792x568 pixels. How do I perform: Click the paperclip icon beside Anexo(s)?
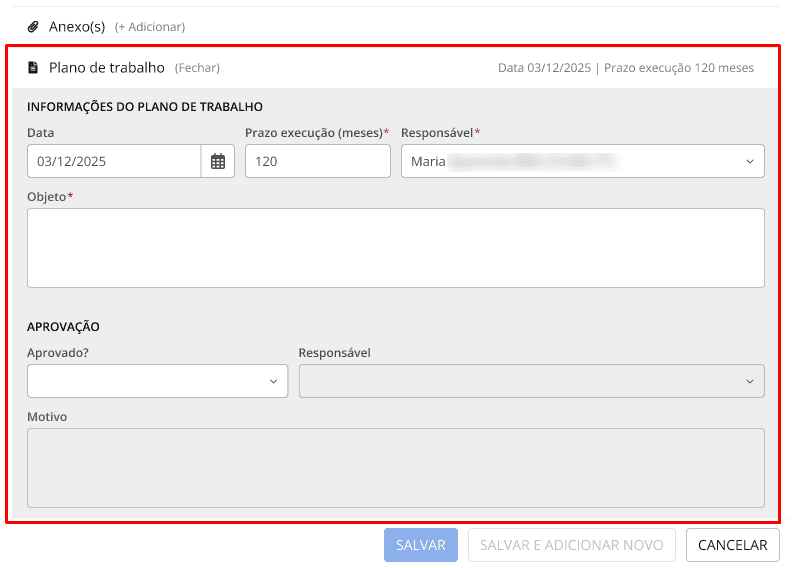pyautogui.click(x=33, y=27)
